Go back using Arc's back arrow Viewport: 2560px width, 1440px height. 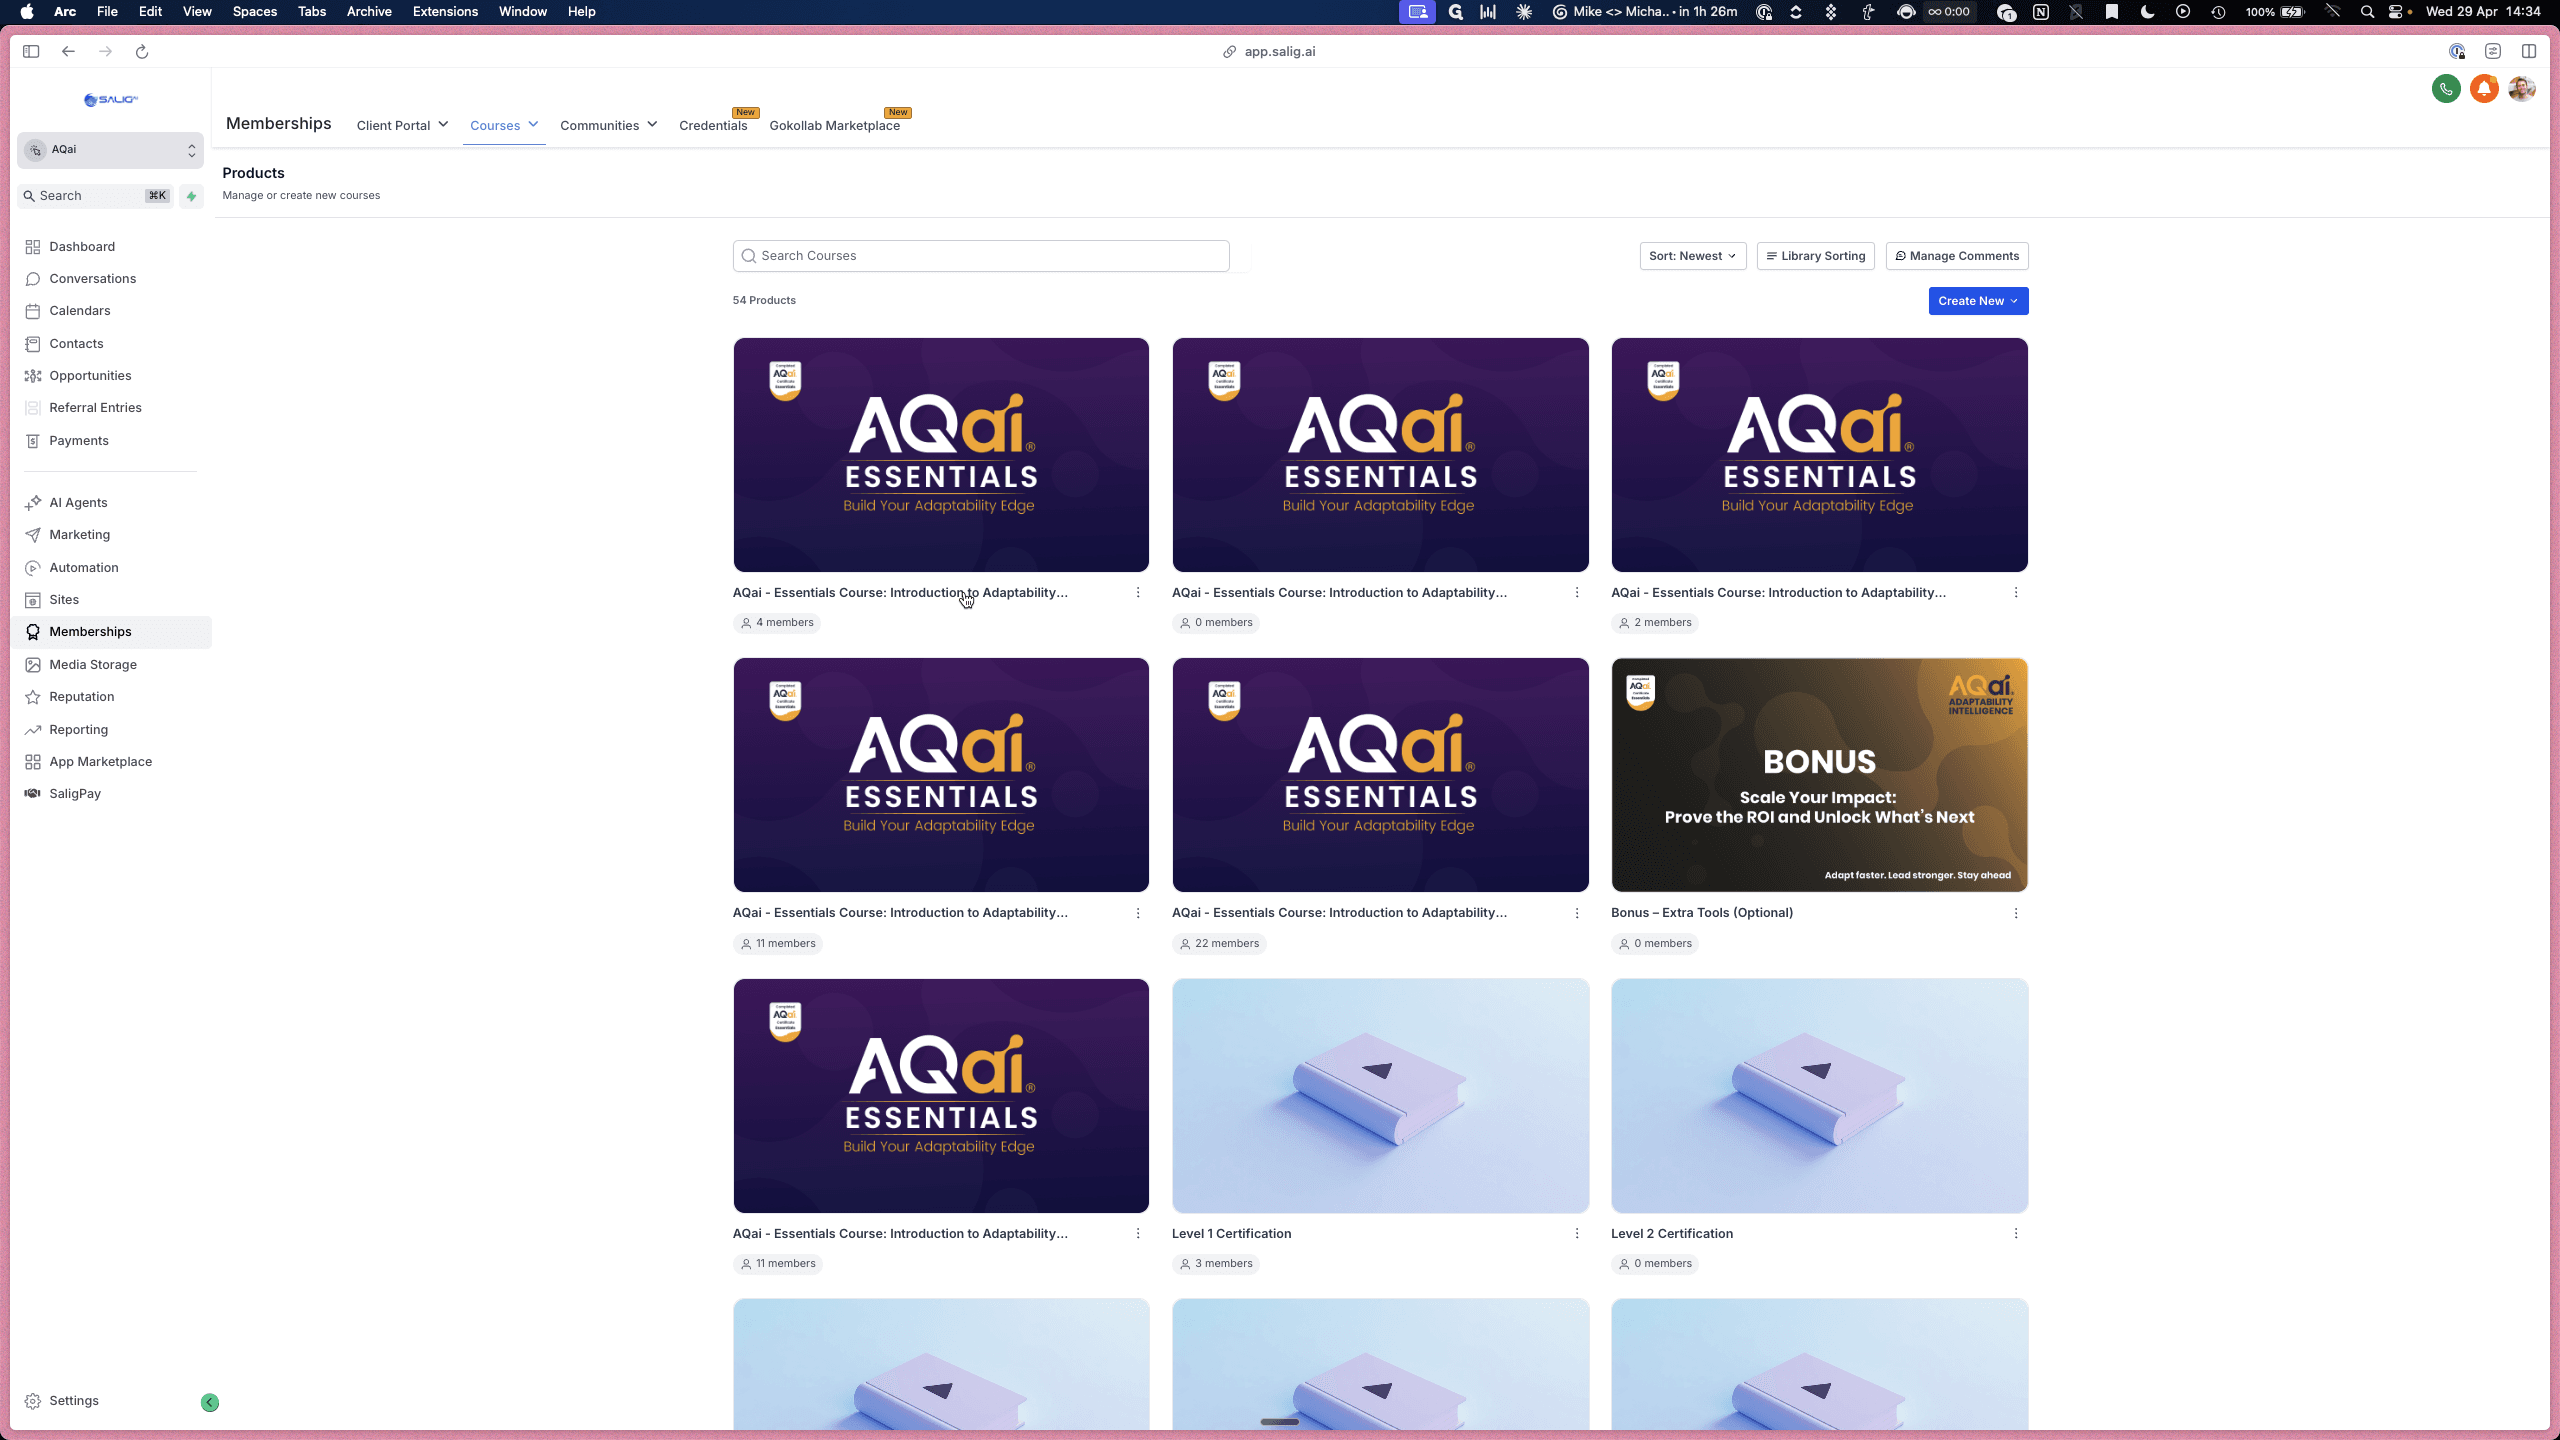(x=68, y=52)
